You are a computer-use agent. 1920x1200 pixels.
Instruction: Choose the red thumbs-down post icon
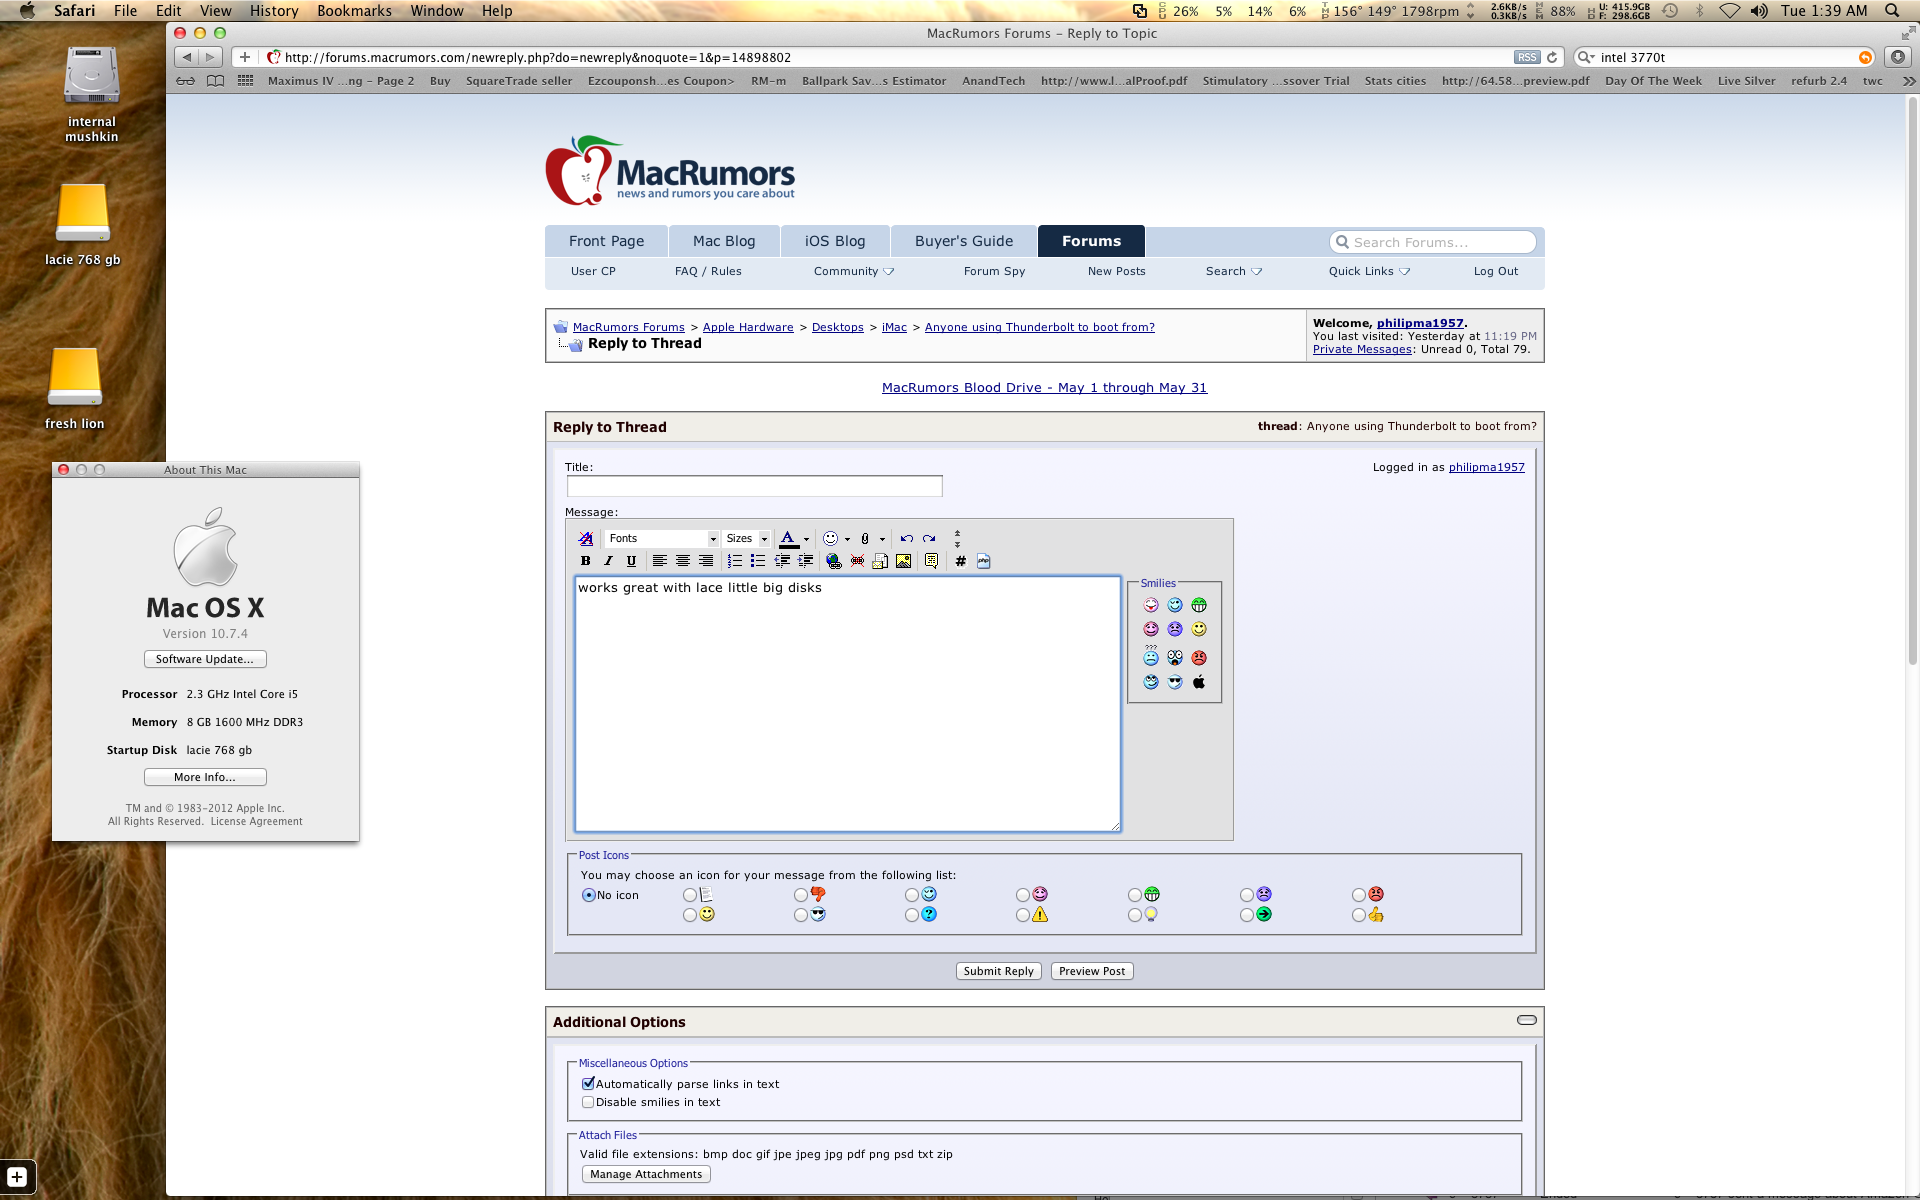coord(801,895)
